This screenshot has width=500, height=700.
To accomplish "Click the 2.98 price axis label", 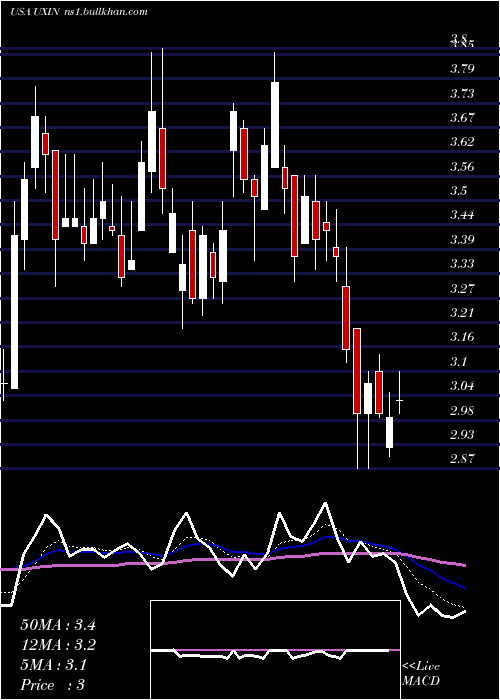I will click(462, 410).
